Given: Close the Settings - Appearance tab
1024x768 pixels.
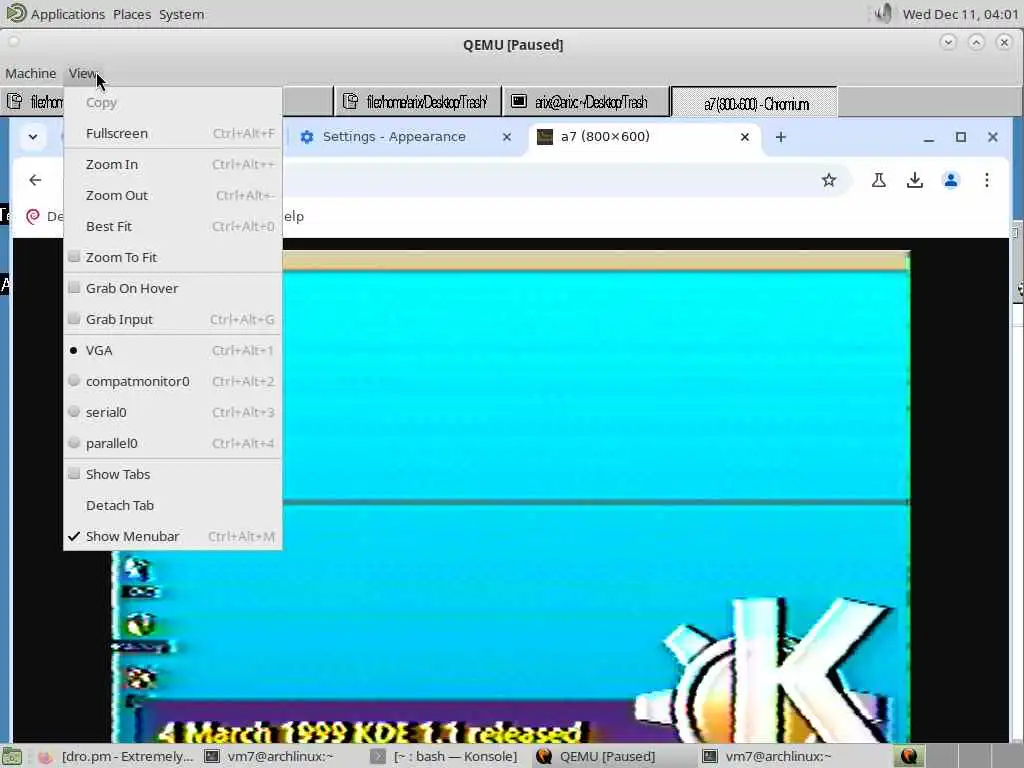Looking at the screenshot, I should point(507,137).
